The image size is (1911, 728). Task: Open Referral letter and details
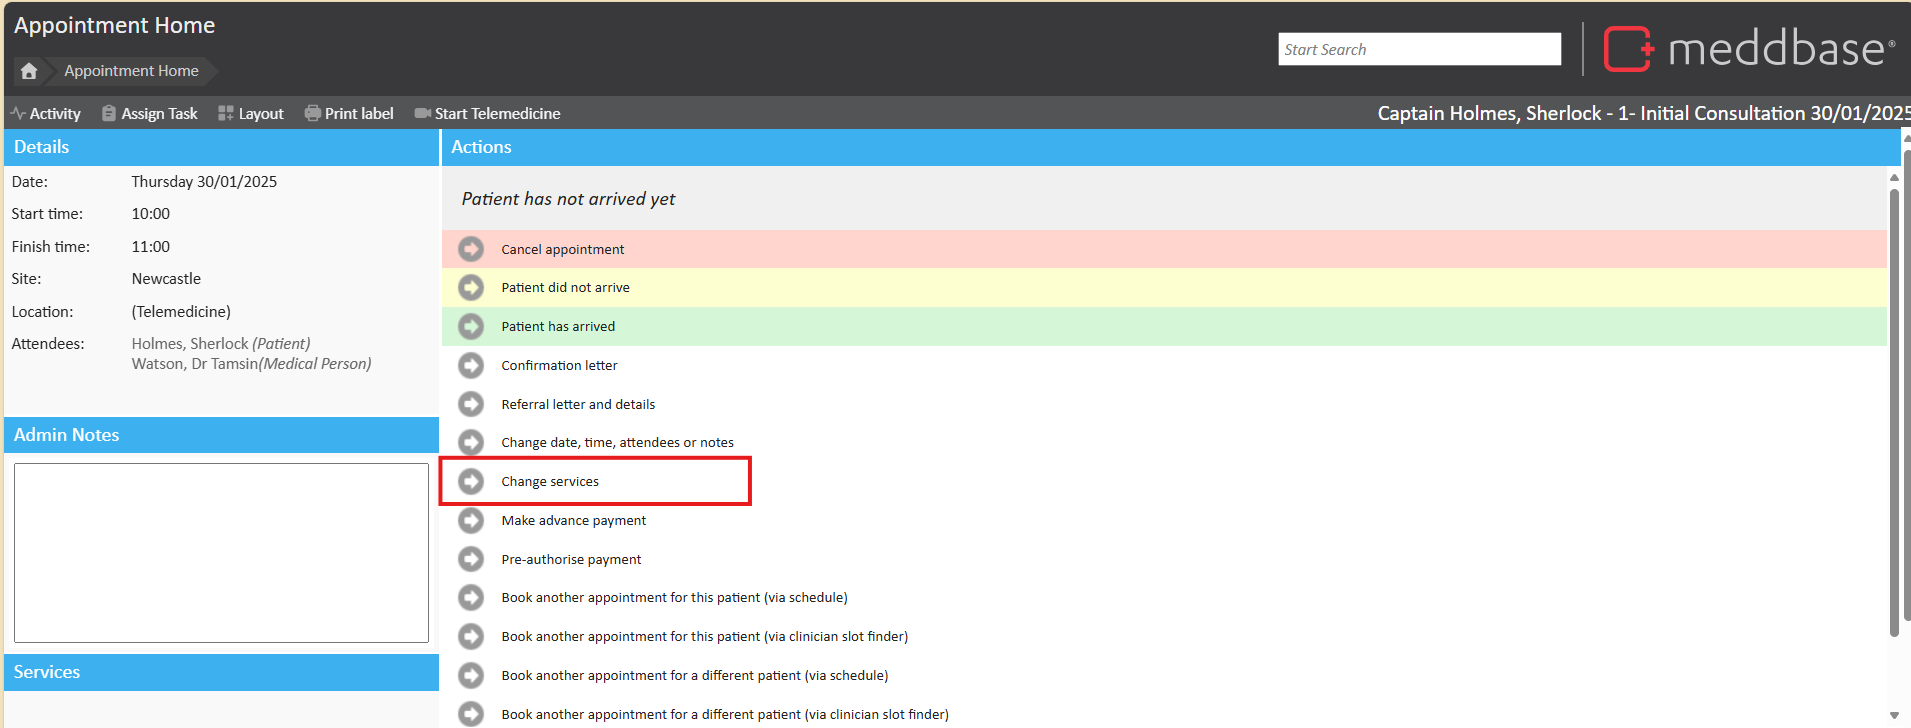coord(578,405)
